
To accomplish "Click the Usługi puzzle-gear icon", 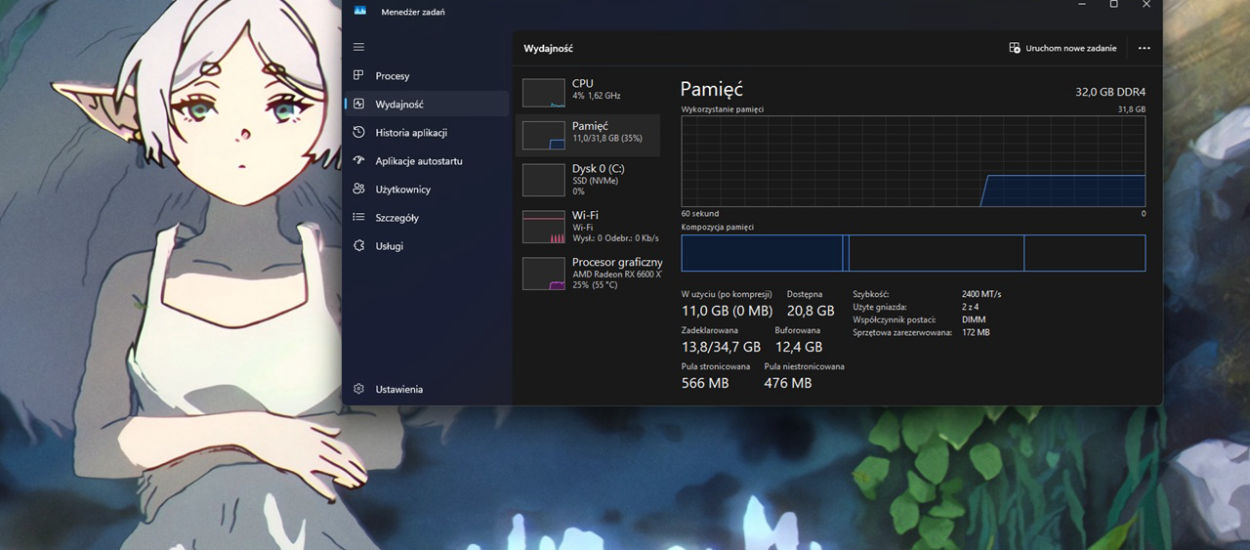I will (x=359, y=245).
